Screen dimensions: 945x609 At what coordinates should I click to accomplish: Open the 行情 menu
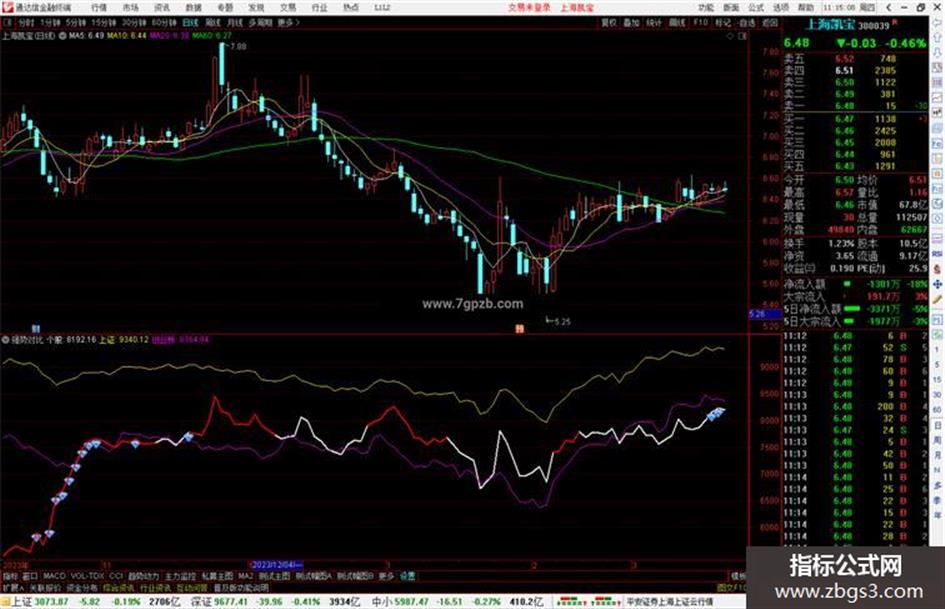[99, 8]
